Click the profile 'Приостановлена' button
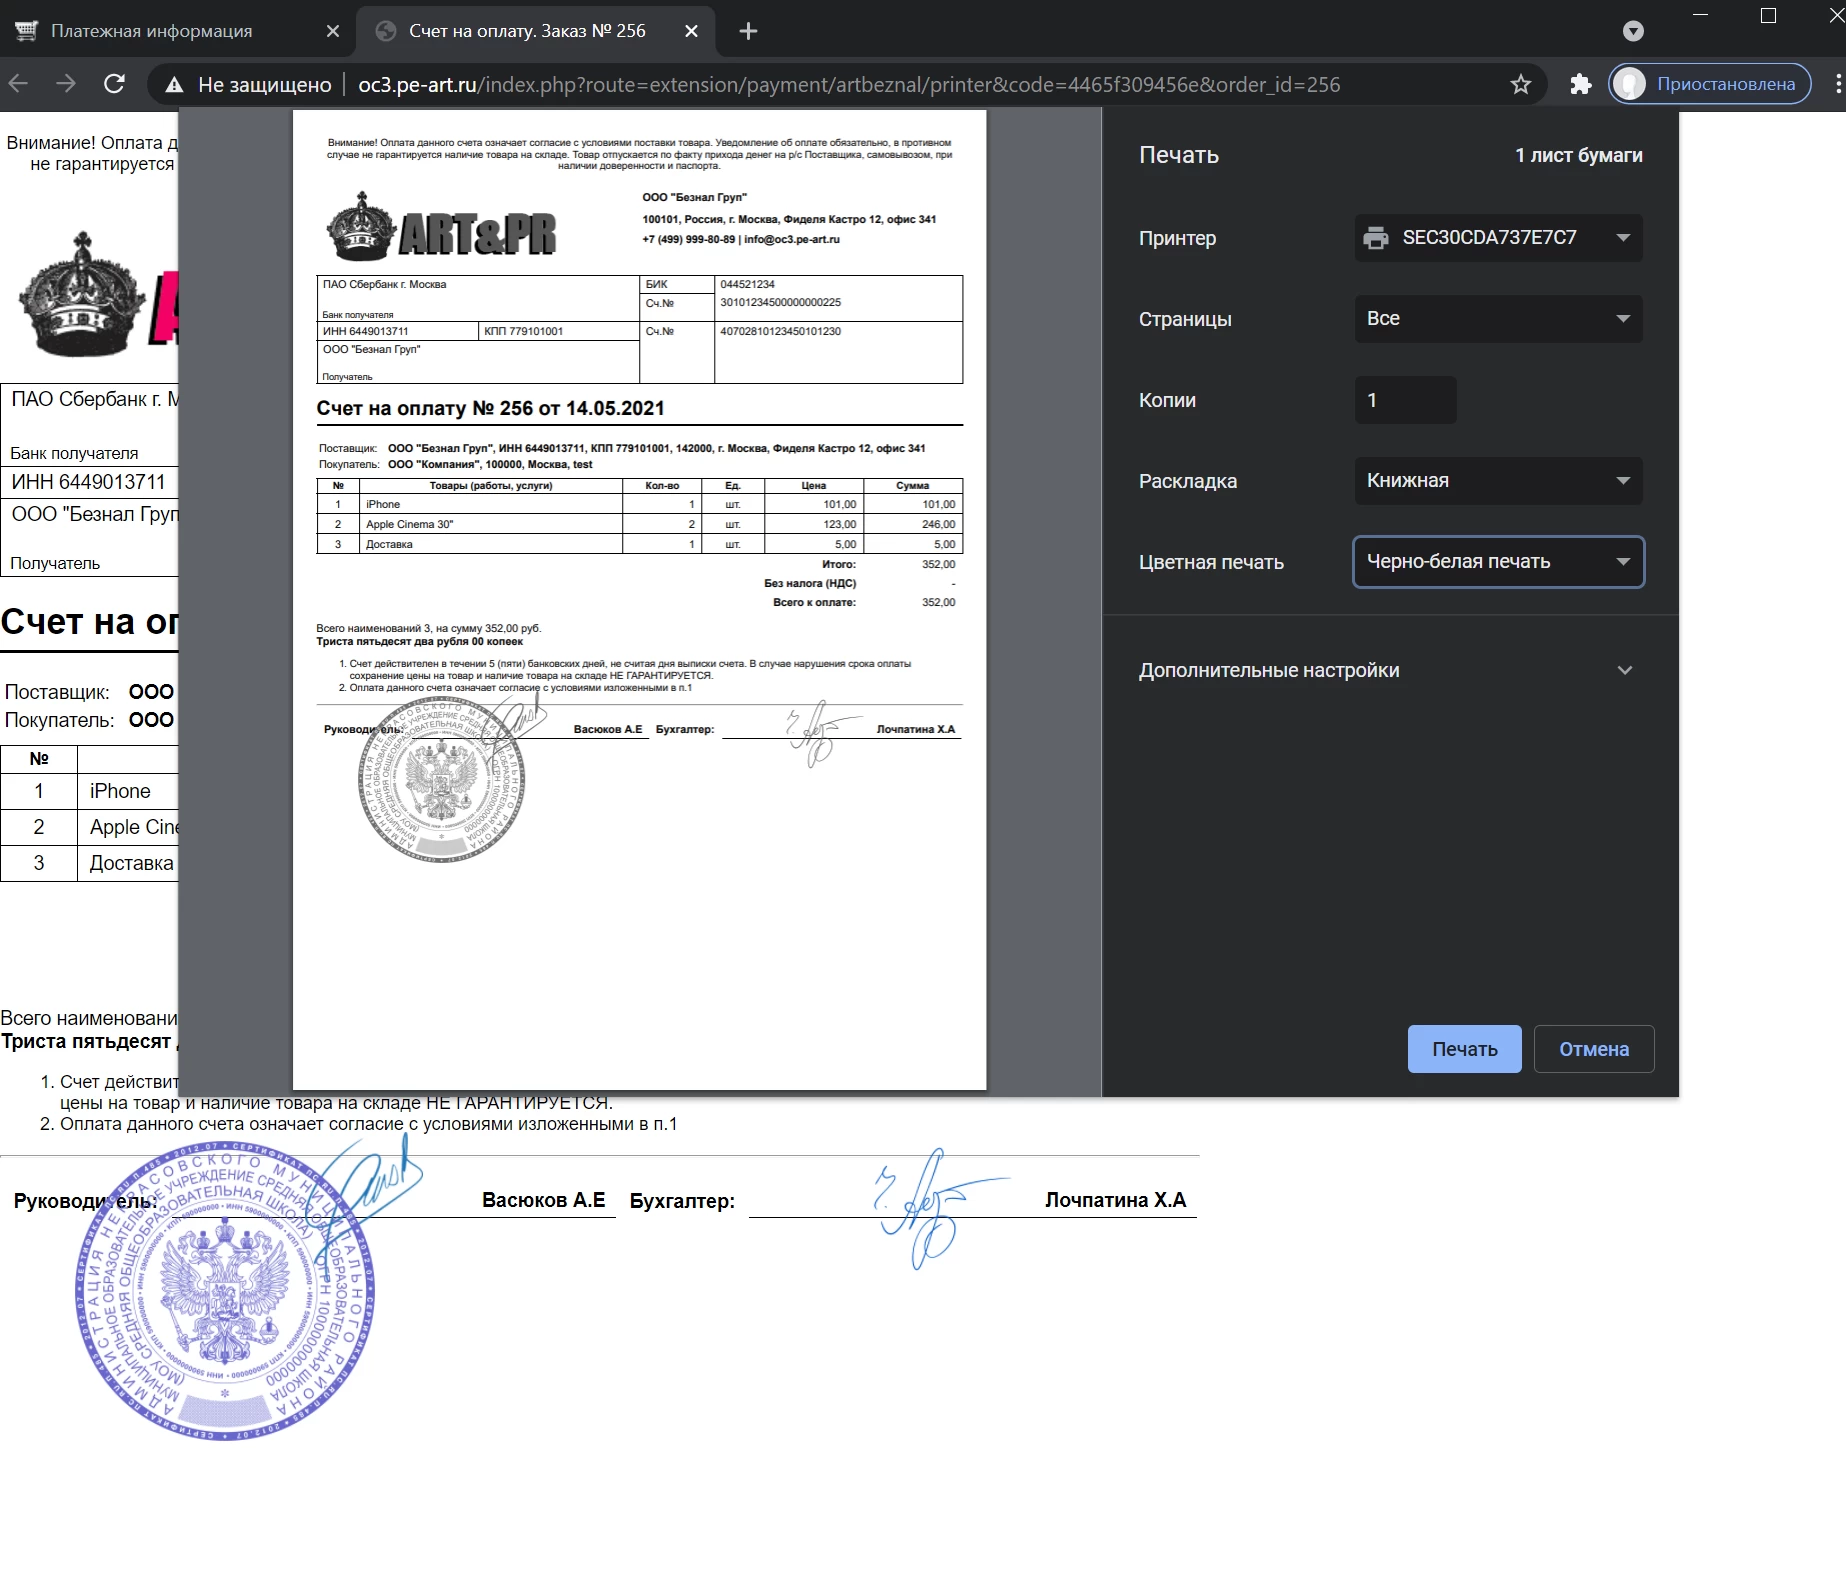Viewport: 1846px width, 1576px height. pyautogui.click(x=1710, y=84)
